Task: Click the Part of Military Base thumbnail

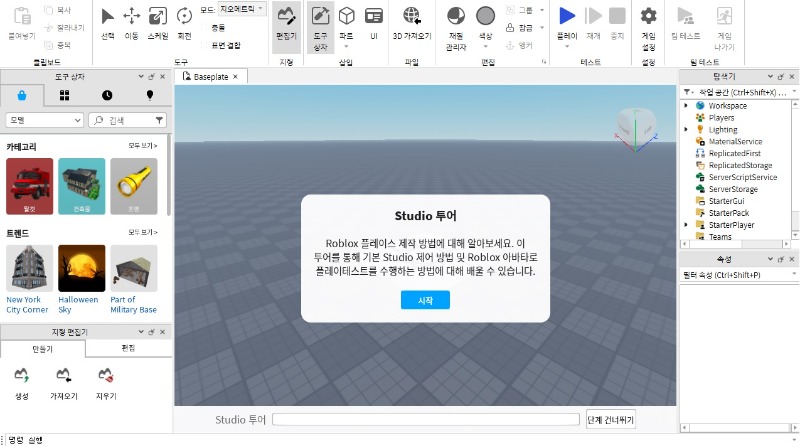Action: coord(134,268)
